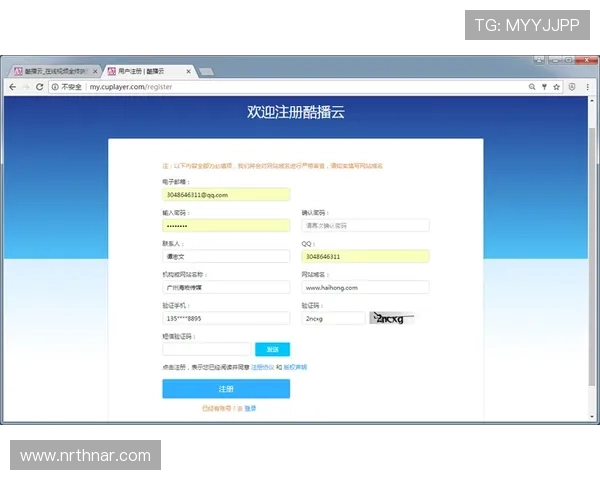The height and width of the screenshot is (480, 600).
Task: Click the address bar URL my.cuplayer.com/register
Action: point(130,87)
